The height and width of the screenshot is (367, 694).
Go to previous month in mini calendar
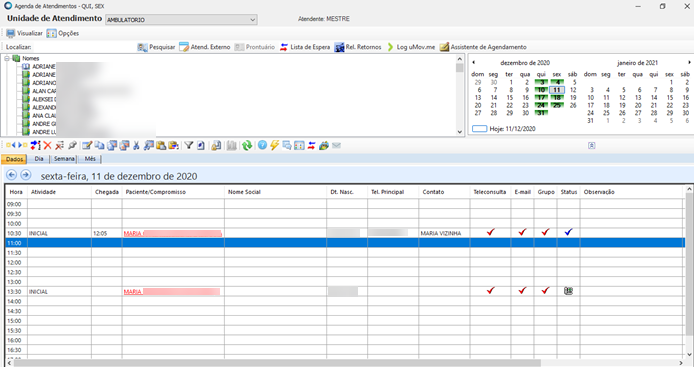coord(474,62)
